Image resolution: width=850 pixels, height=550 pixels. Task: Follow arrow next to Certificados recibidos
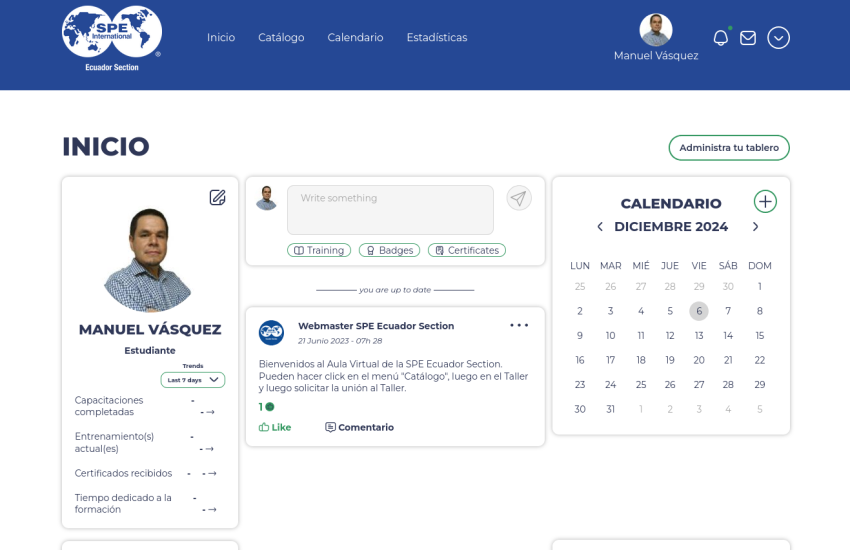coord(212,473)
